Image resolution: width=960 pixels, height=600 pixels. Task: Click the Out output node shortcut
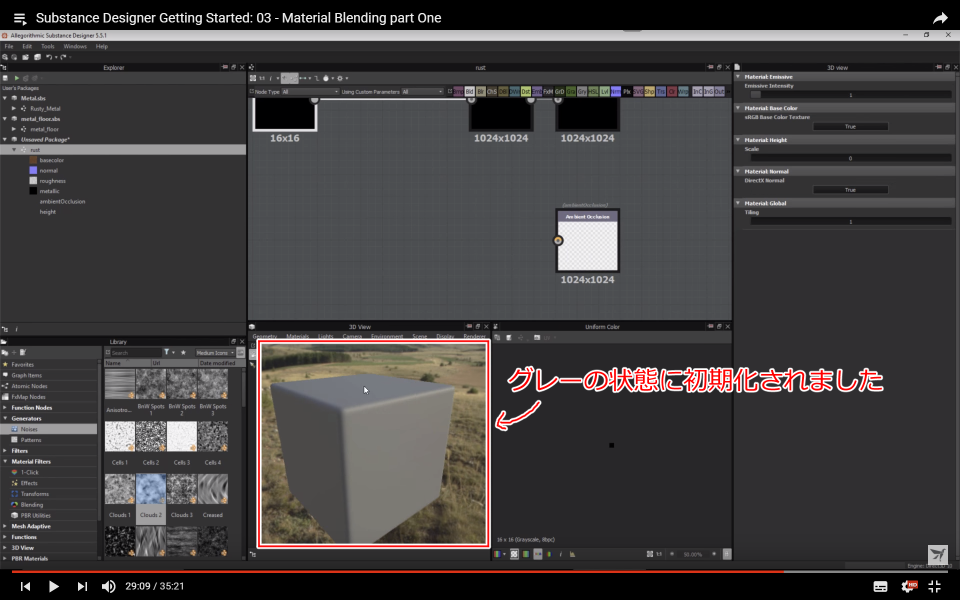[719, 91]
